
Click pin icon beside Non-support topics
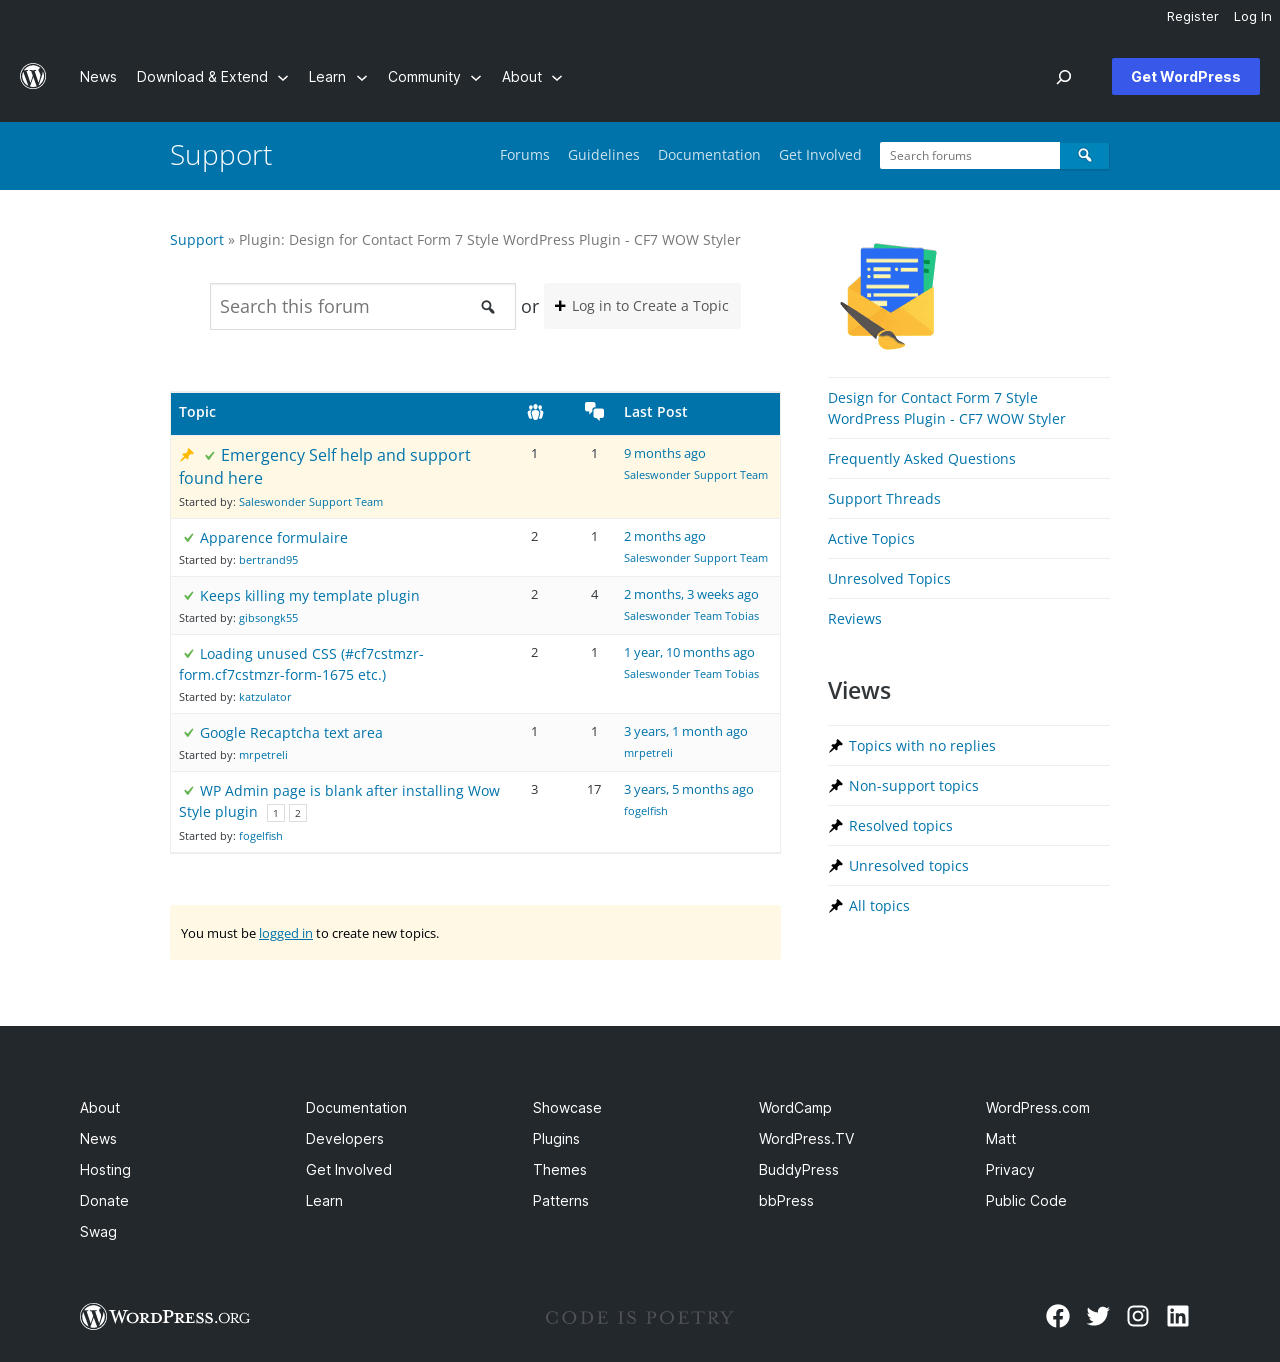tap(836, 786)
